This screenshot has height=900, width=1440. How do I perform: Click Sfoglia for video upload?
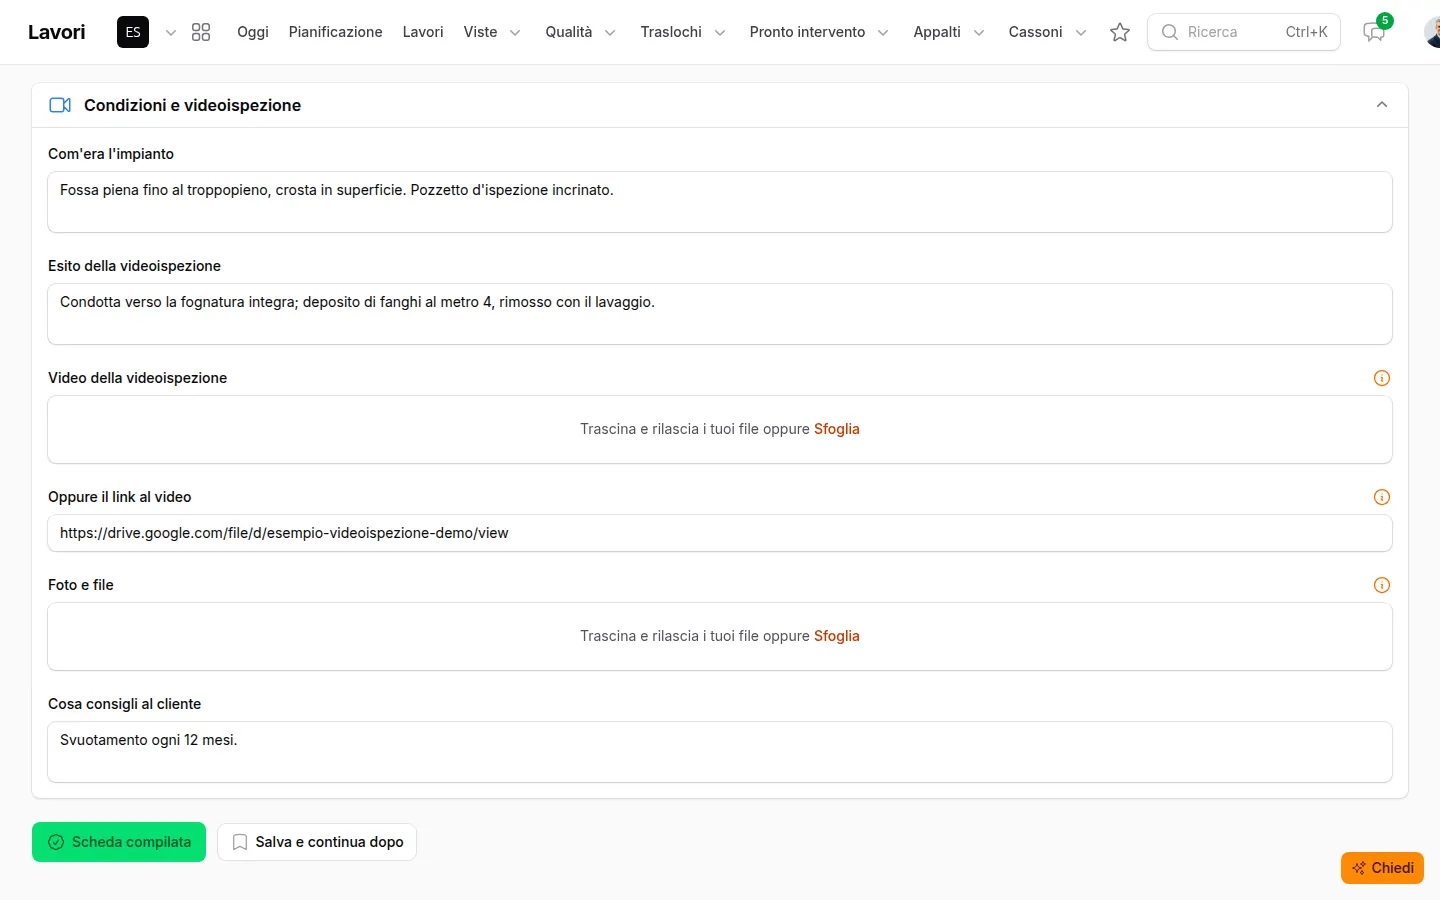[x=837, y=429]
